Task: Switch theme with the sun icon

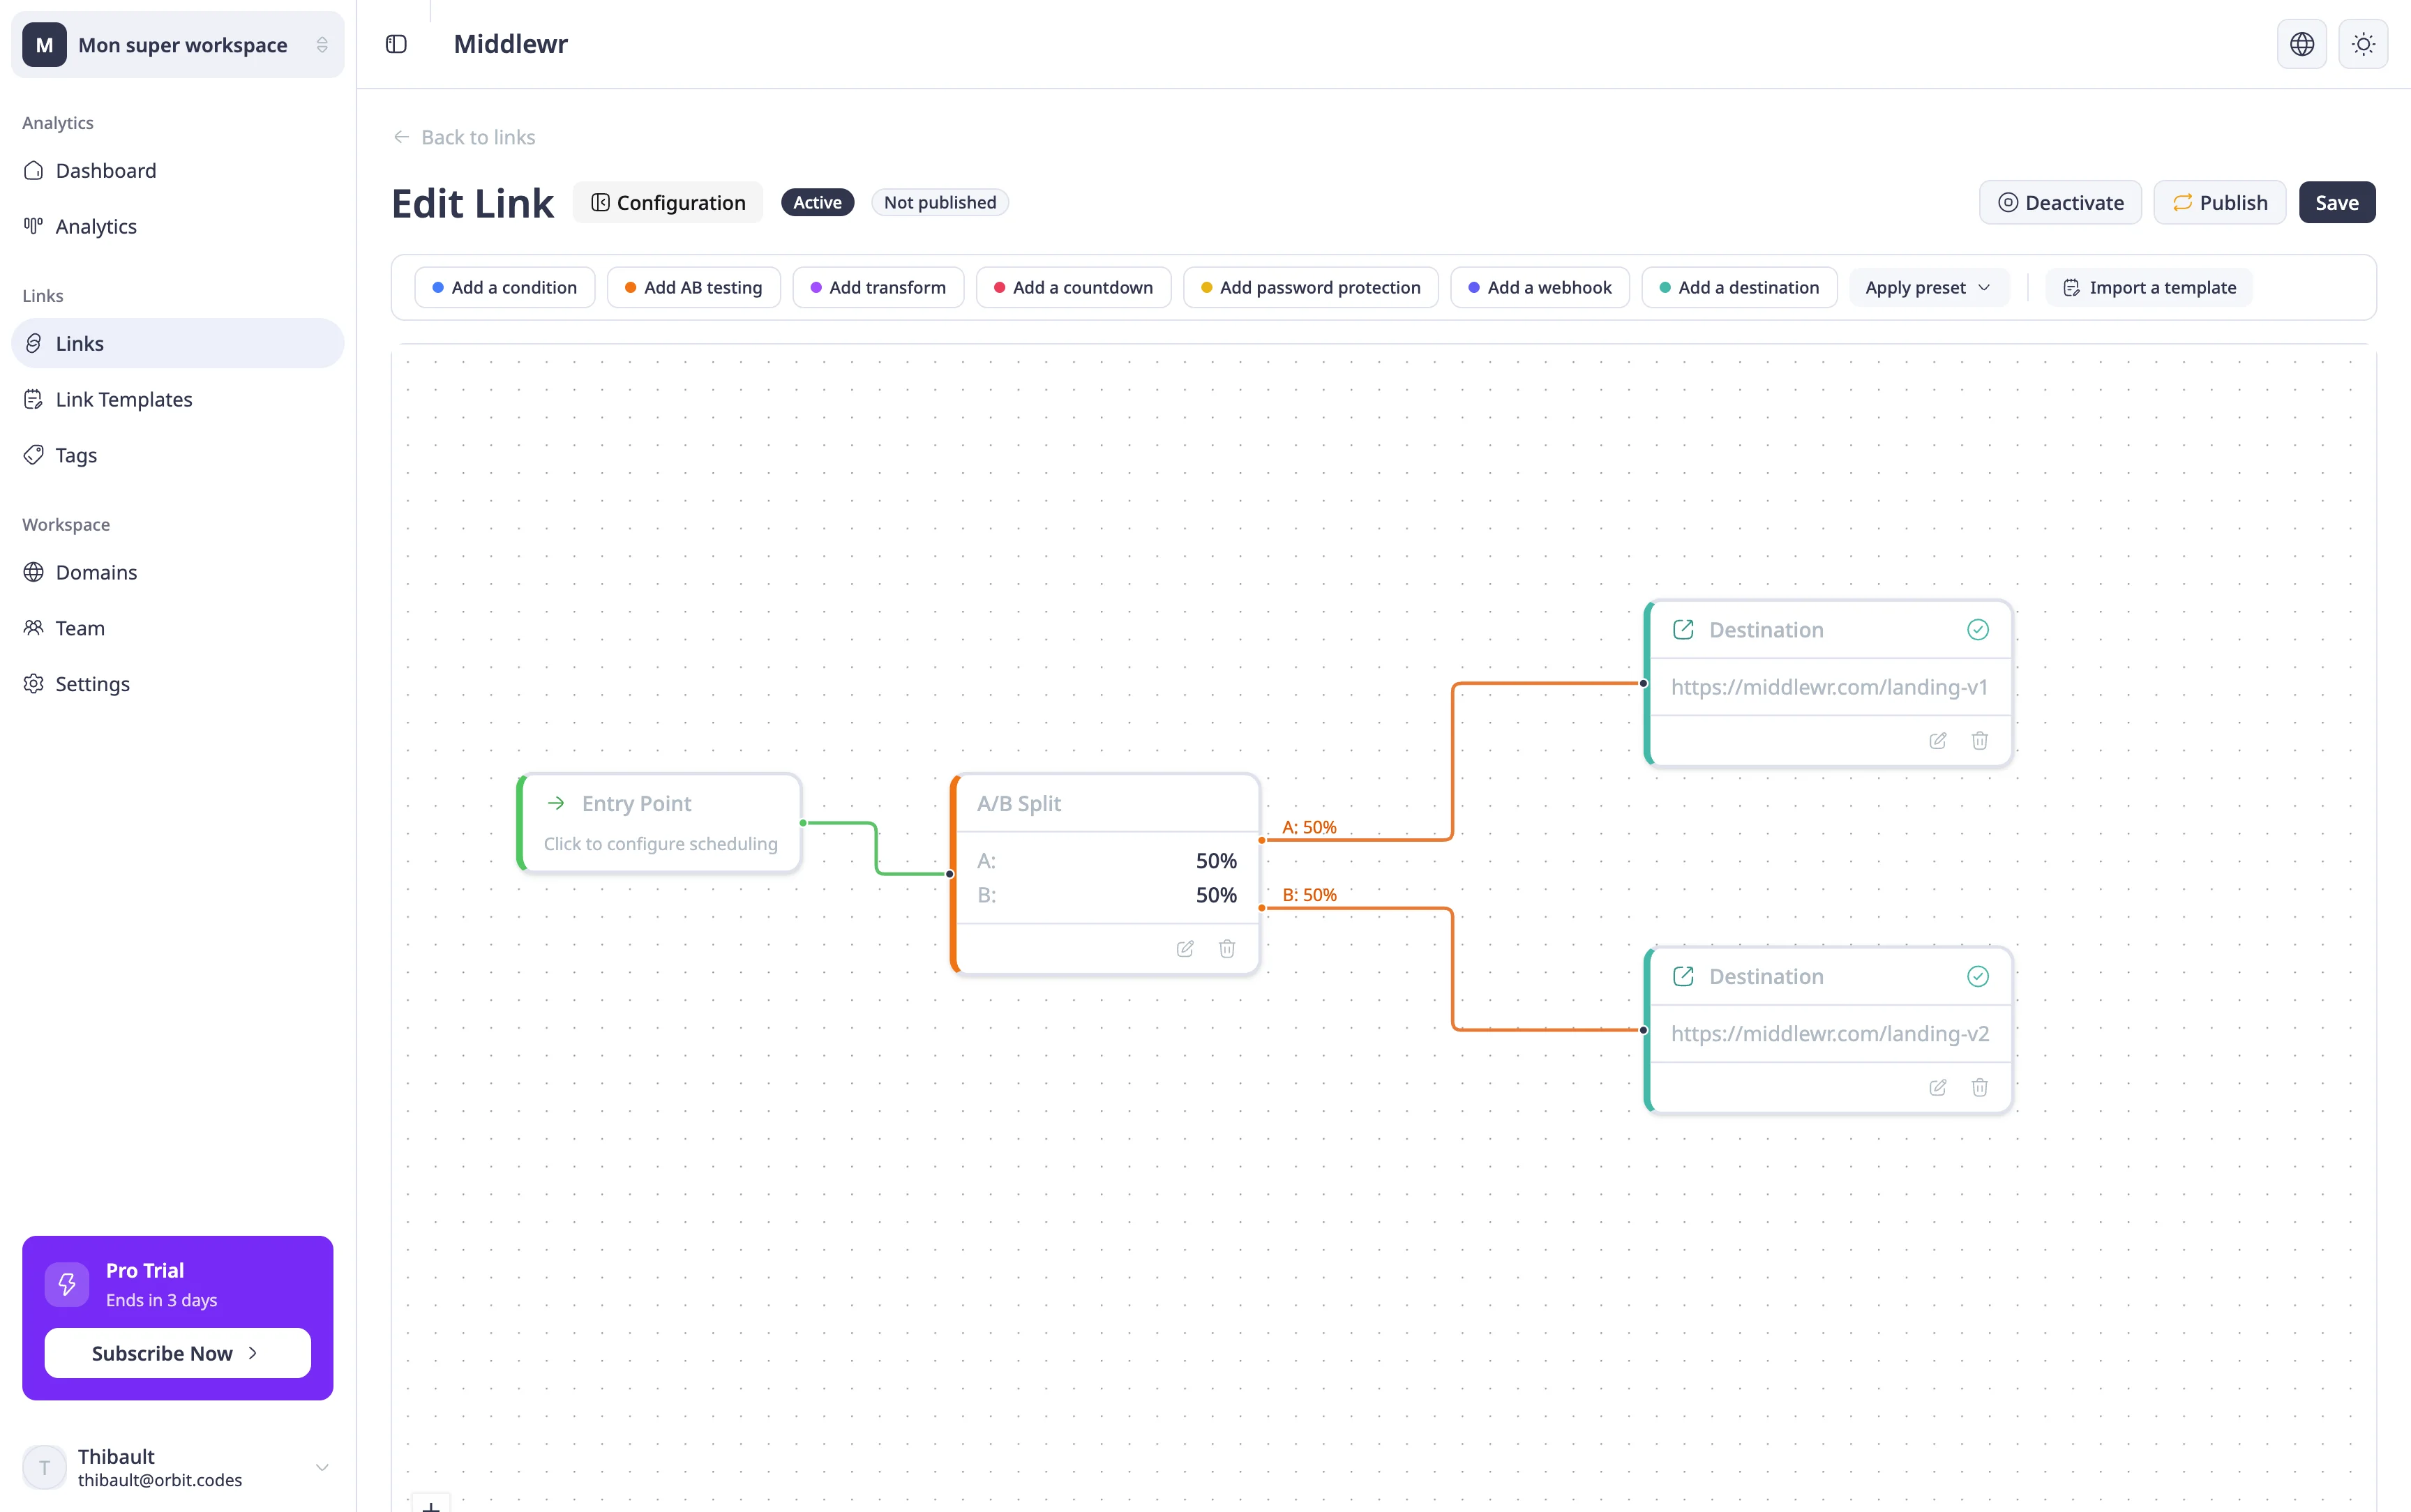Action: click(x=2364, y=44)
